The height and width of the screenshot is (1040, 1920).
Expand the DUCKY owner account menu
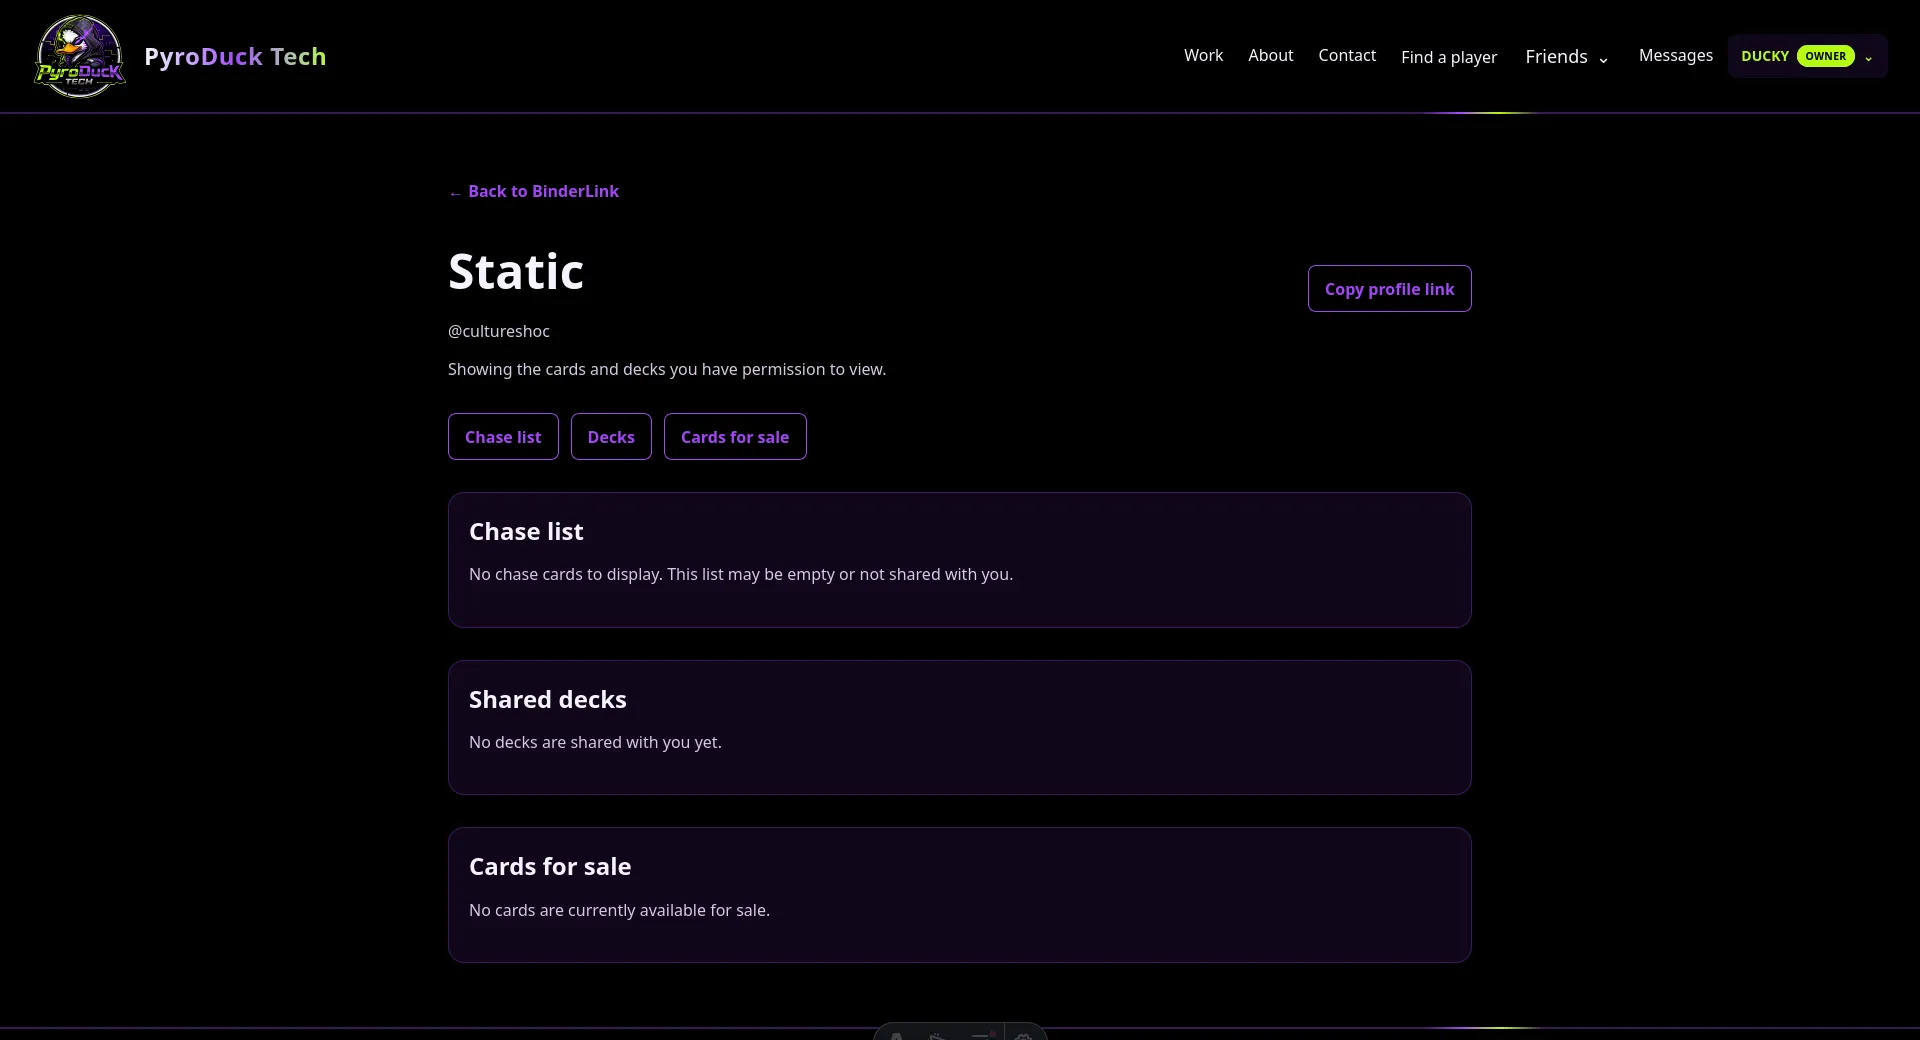(1807, 56)
